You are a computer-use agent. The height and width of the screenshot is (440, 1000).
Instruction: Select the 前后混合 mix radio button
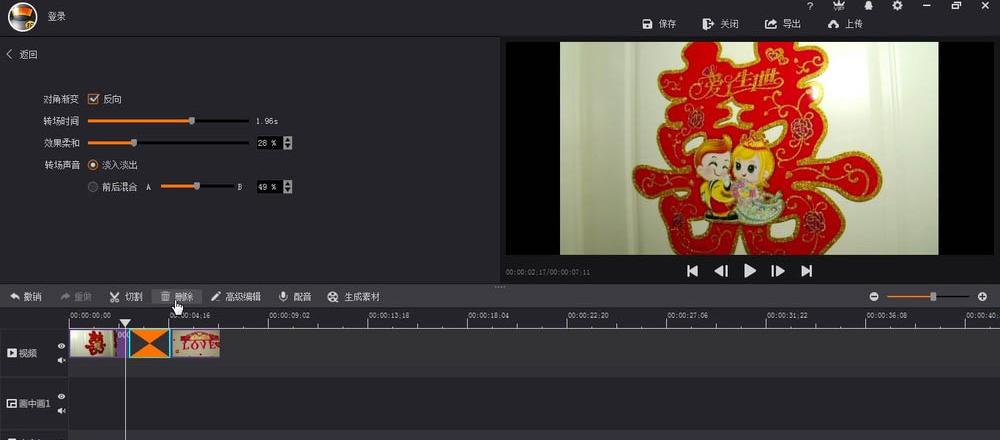tap(93, 187)
